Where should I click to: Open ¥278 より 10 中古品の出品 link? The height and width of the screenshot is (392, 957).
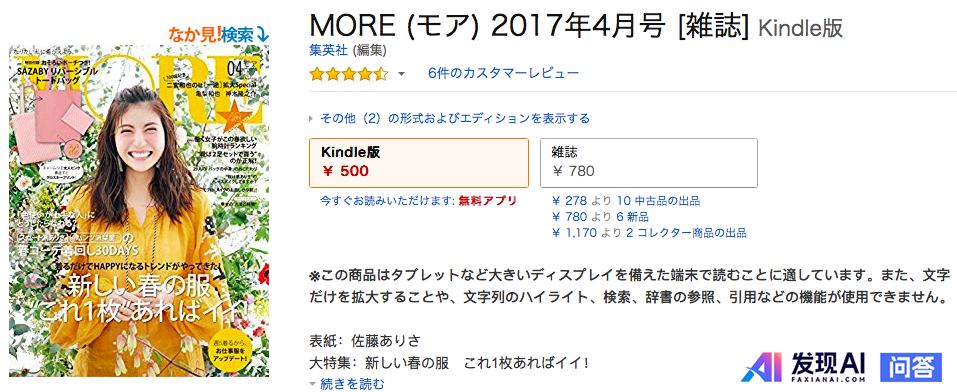click(626, 201)
